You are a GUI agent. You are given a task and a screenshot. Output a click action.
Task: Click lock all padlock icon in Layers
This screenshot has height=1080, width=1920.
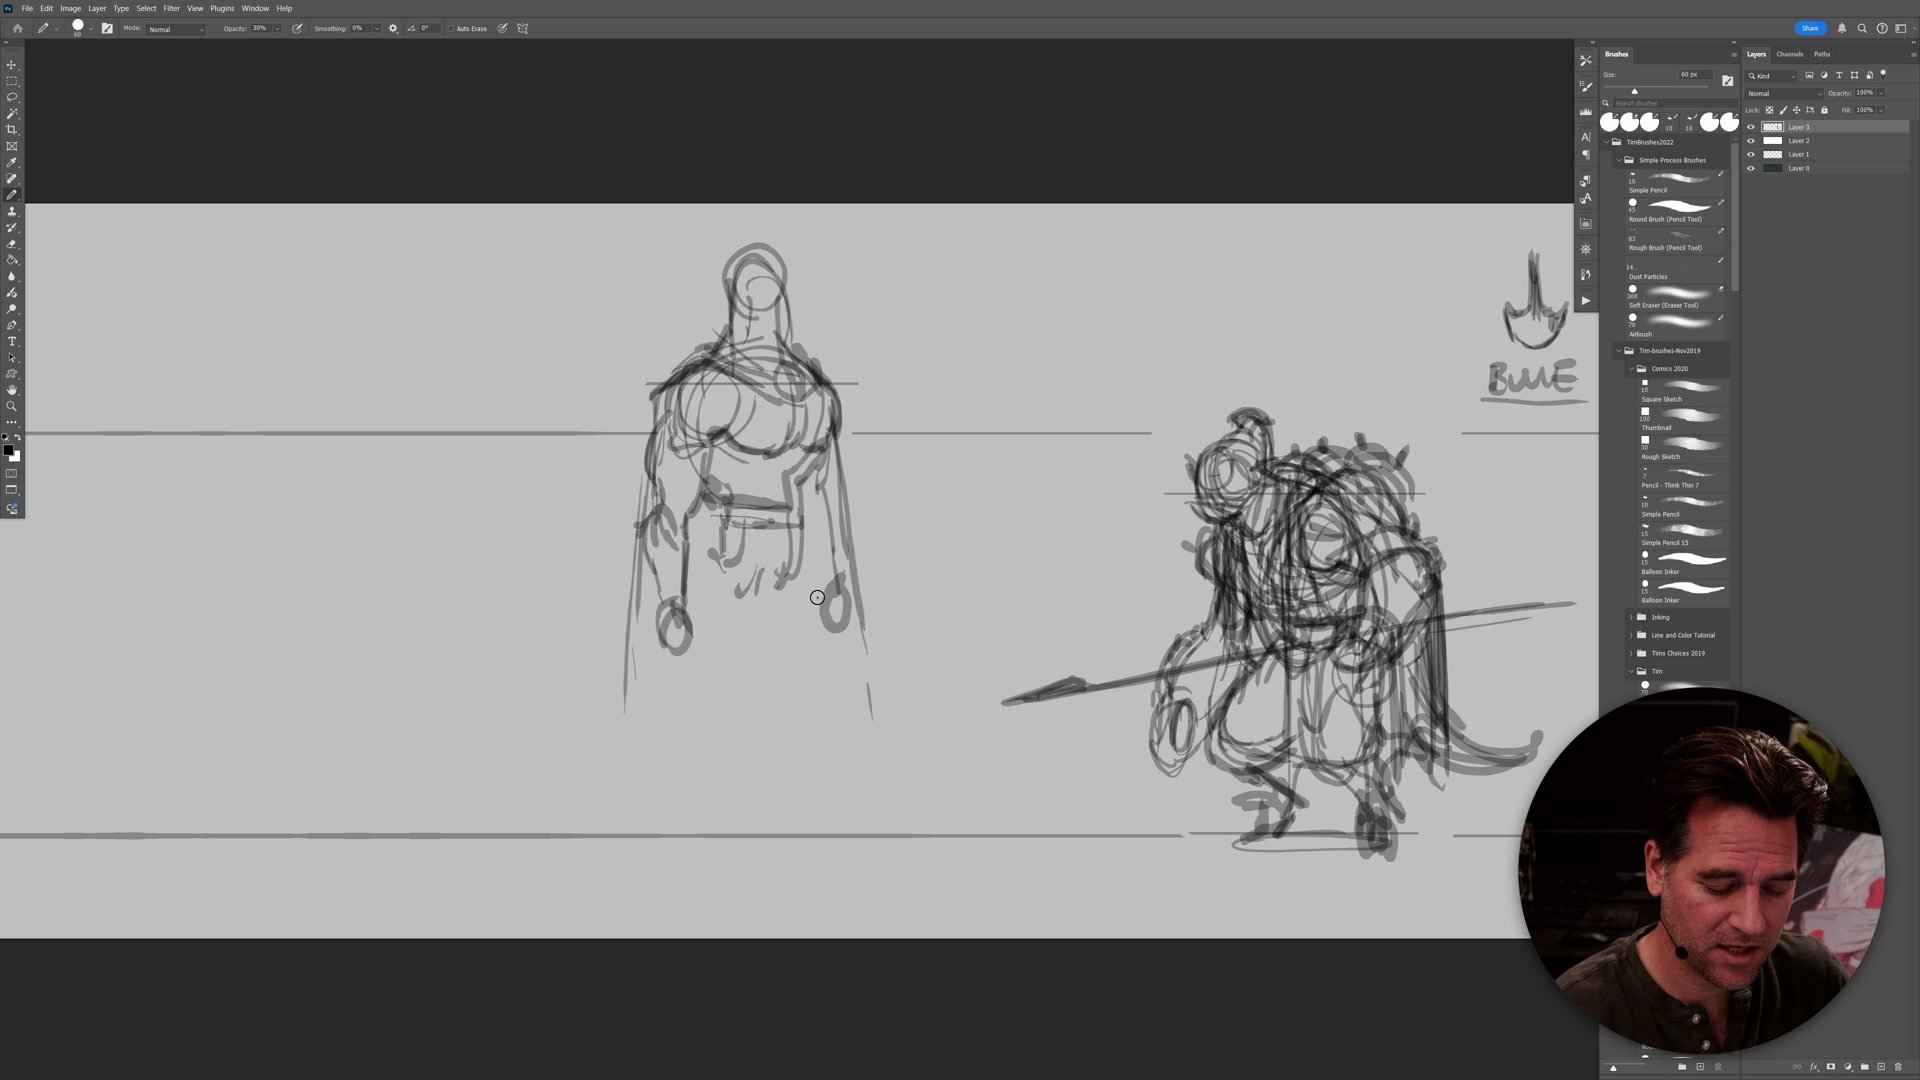pyautogui.click(x=1824, y=110)
